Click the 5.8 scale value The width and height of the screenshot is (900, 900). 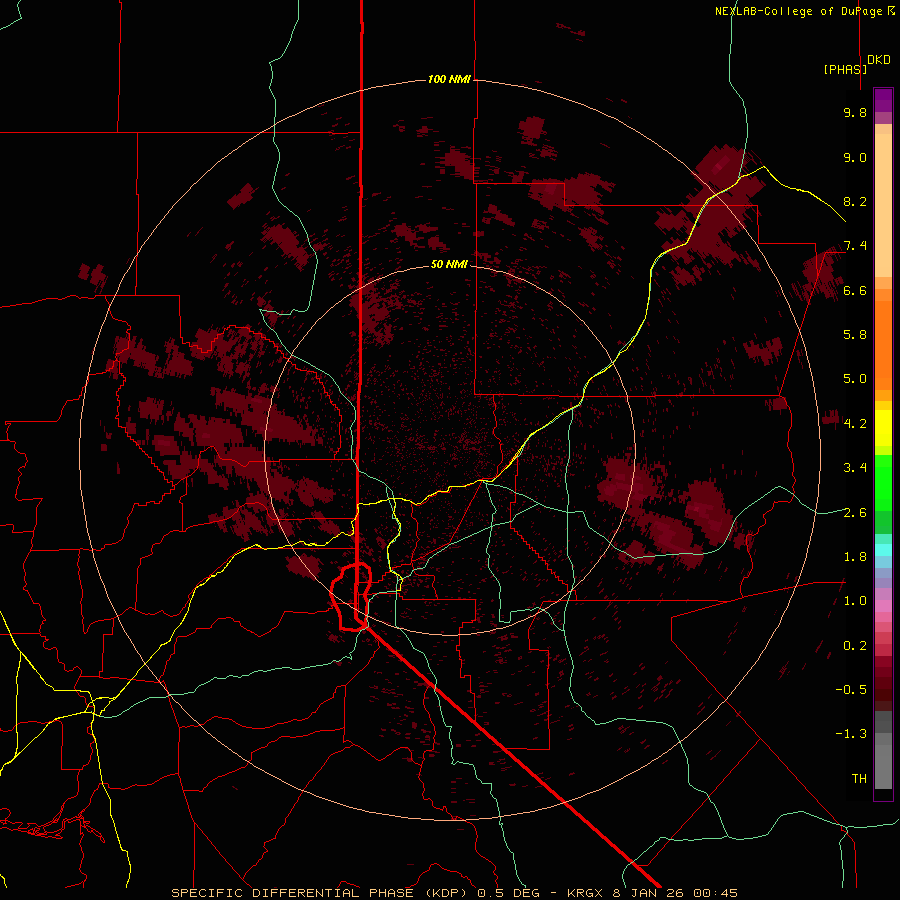click(855, 335)
